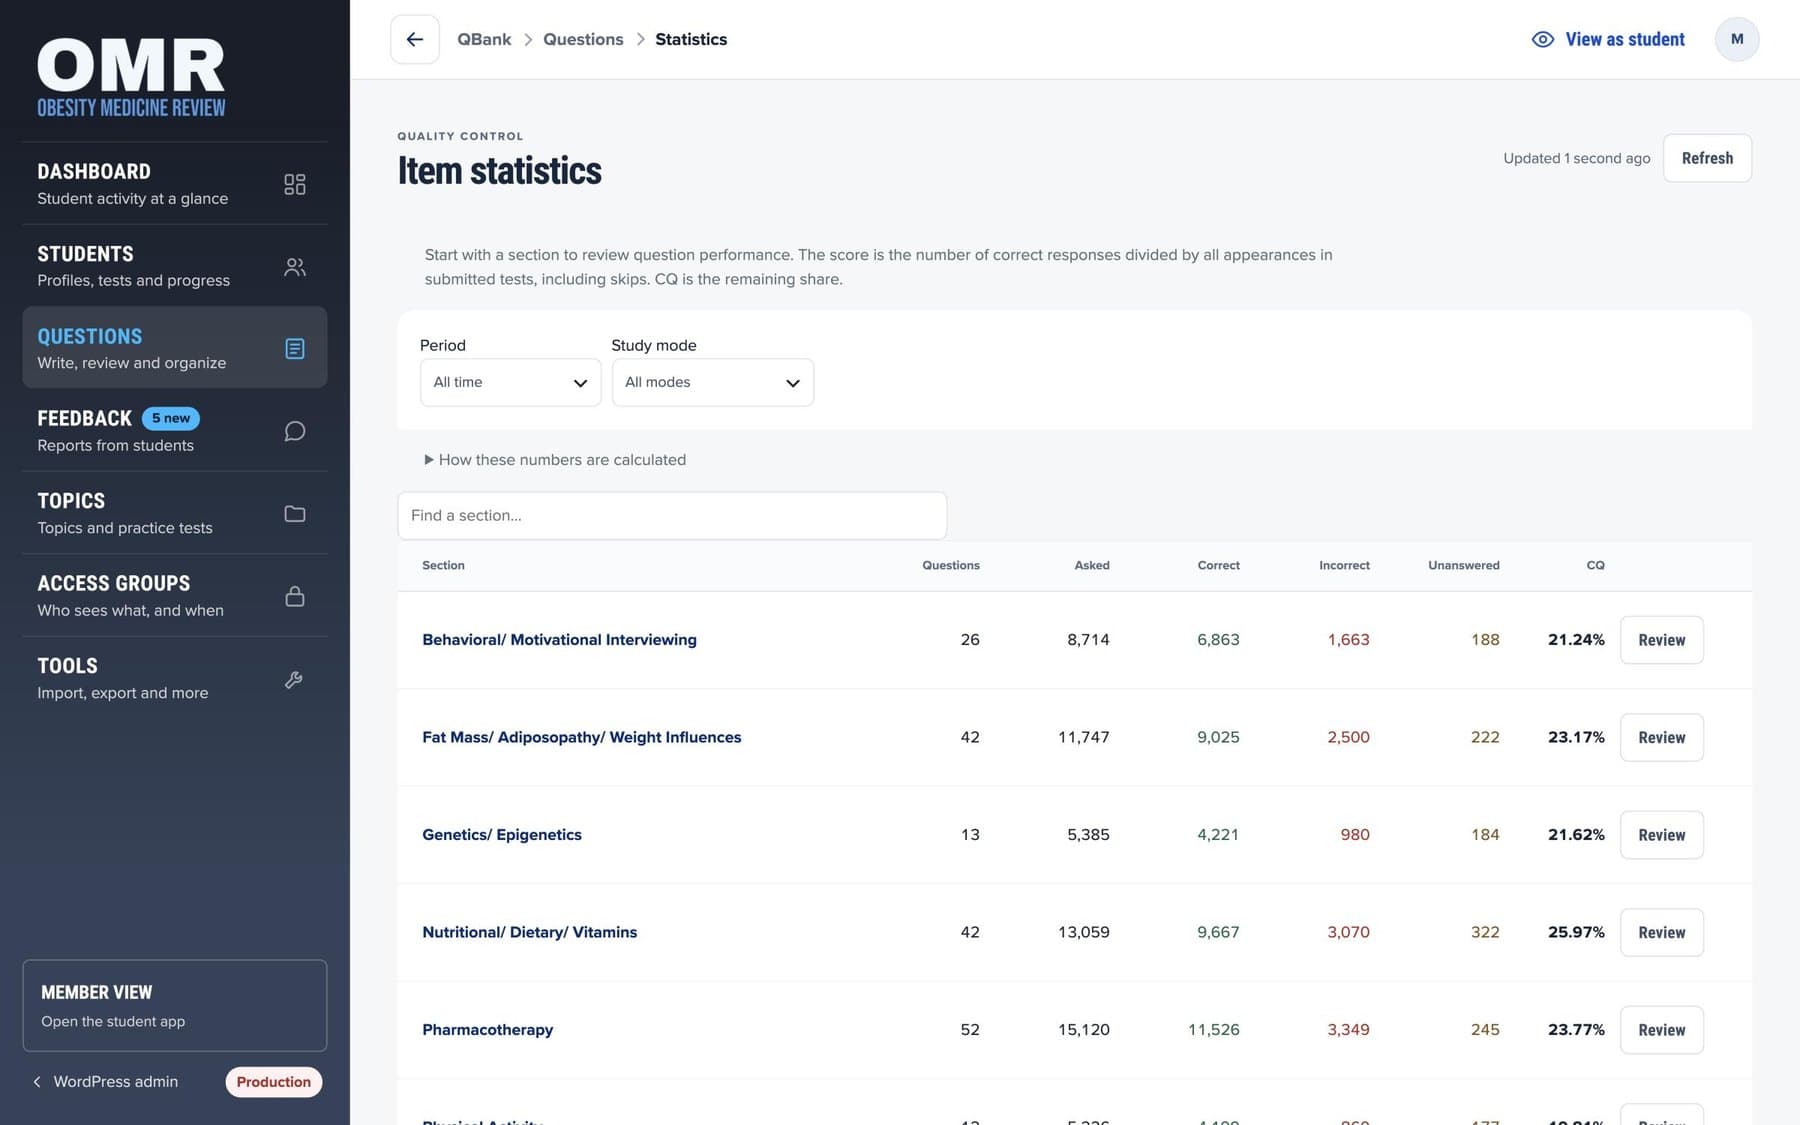Go to the QBank breadcrumb
The width and height of the screenshot is (1800, 1125).
coord(484,39)
